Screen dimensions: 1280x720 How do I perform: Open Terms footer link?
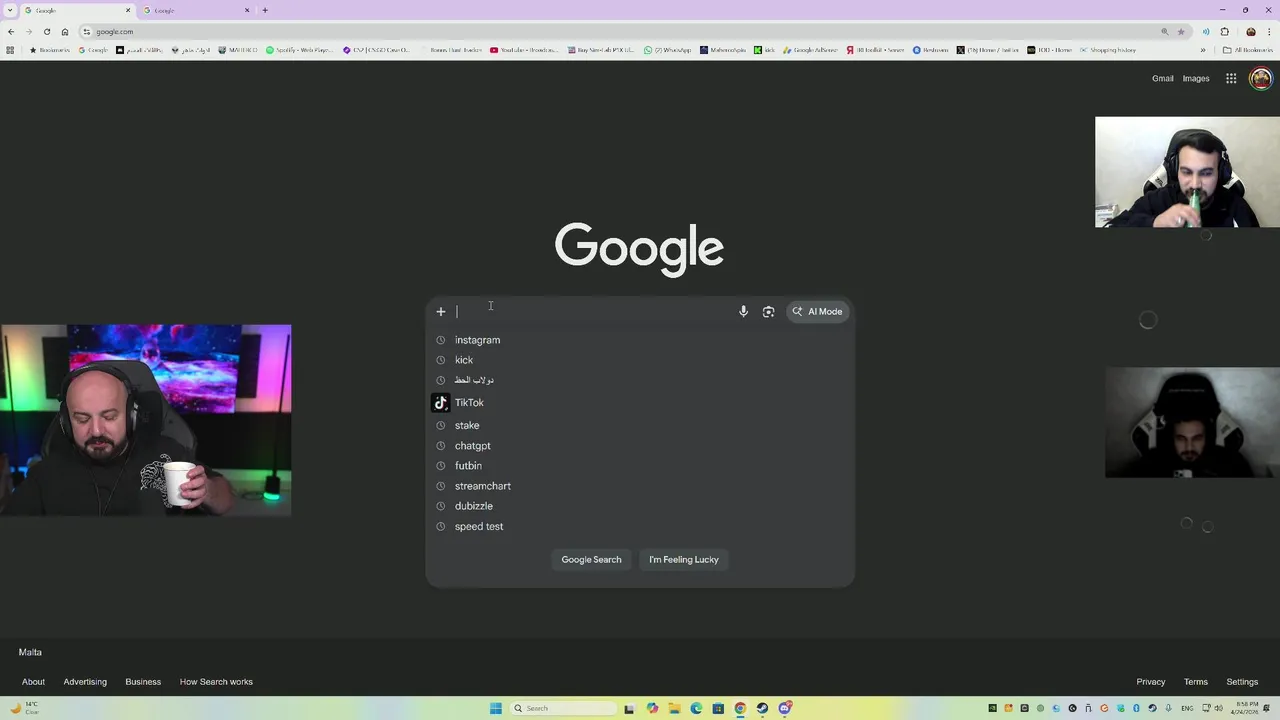click(1196, 682)
